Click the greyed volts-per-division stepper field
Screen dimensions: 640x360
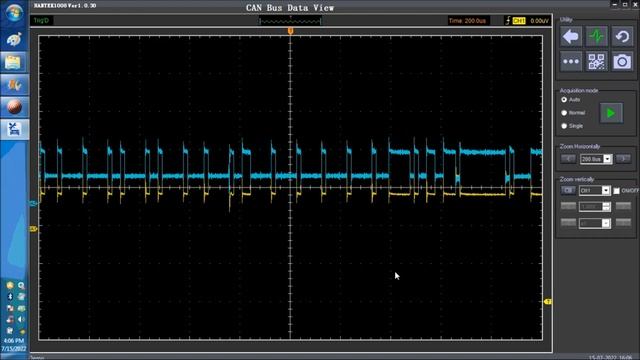coord(594,207)
